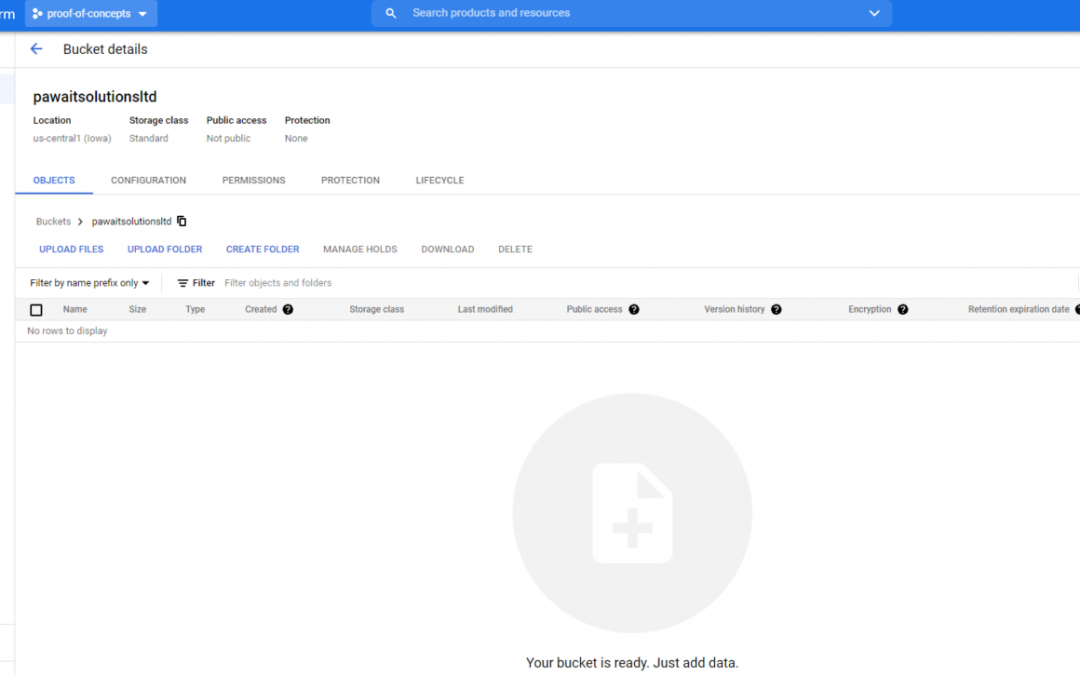Open the proof-of-concepts project selector
Image resolution: width=1080 pixels, height=675 pixels.
point(91,13)
